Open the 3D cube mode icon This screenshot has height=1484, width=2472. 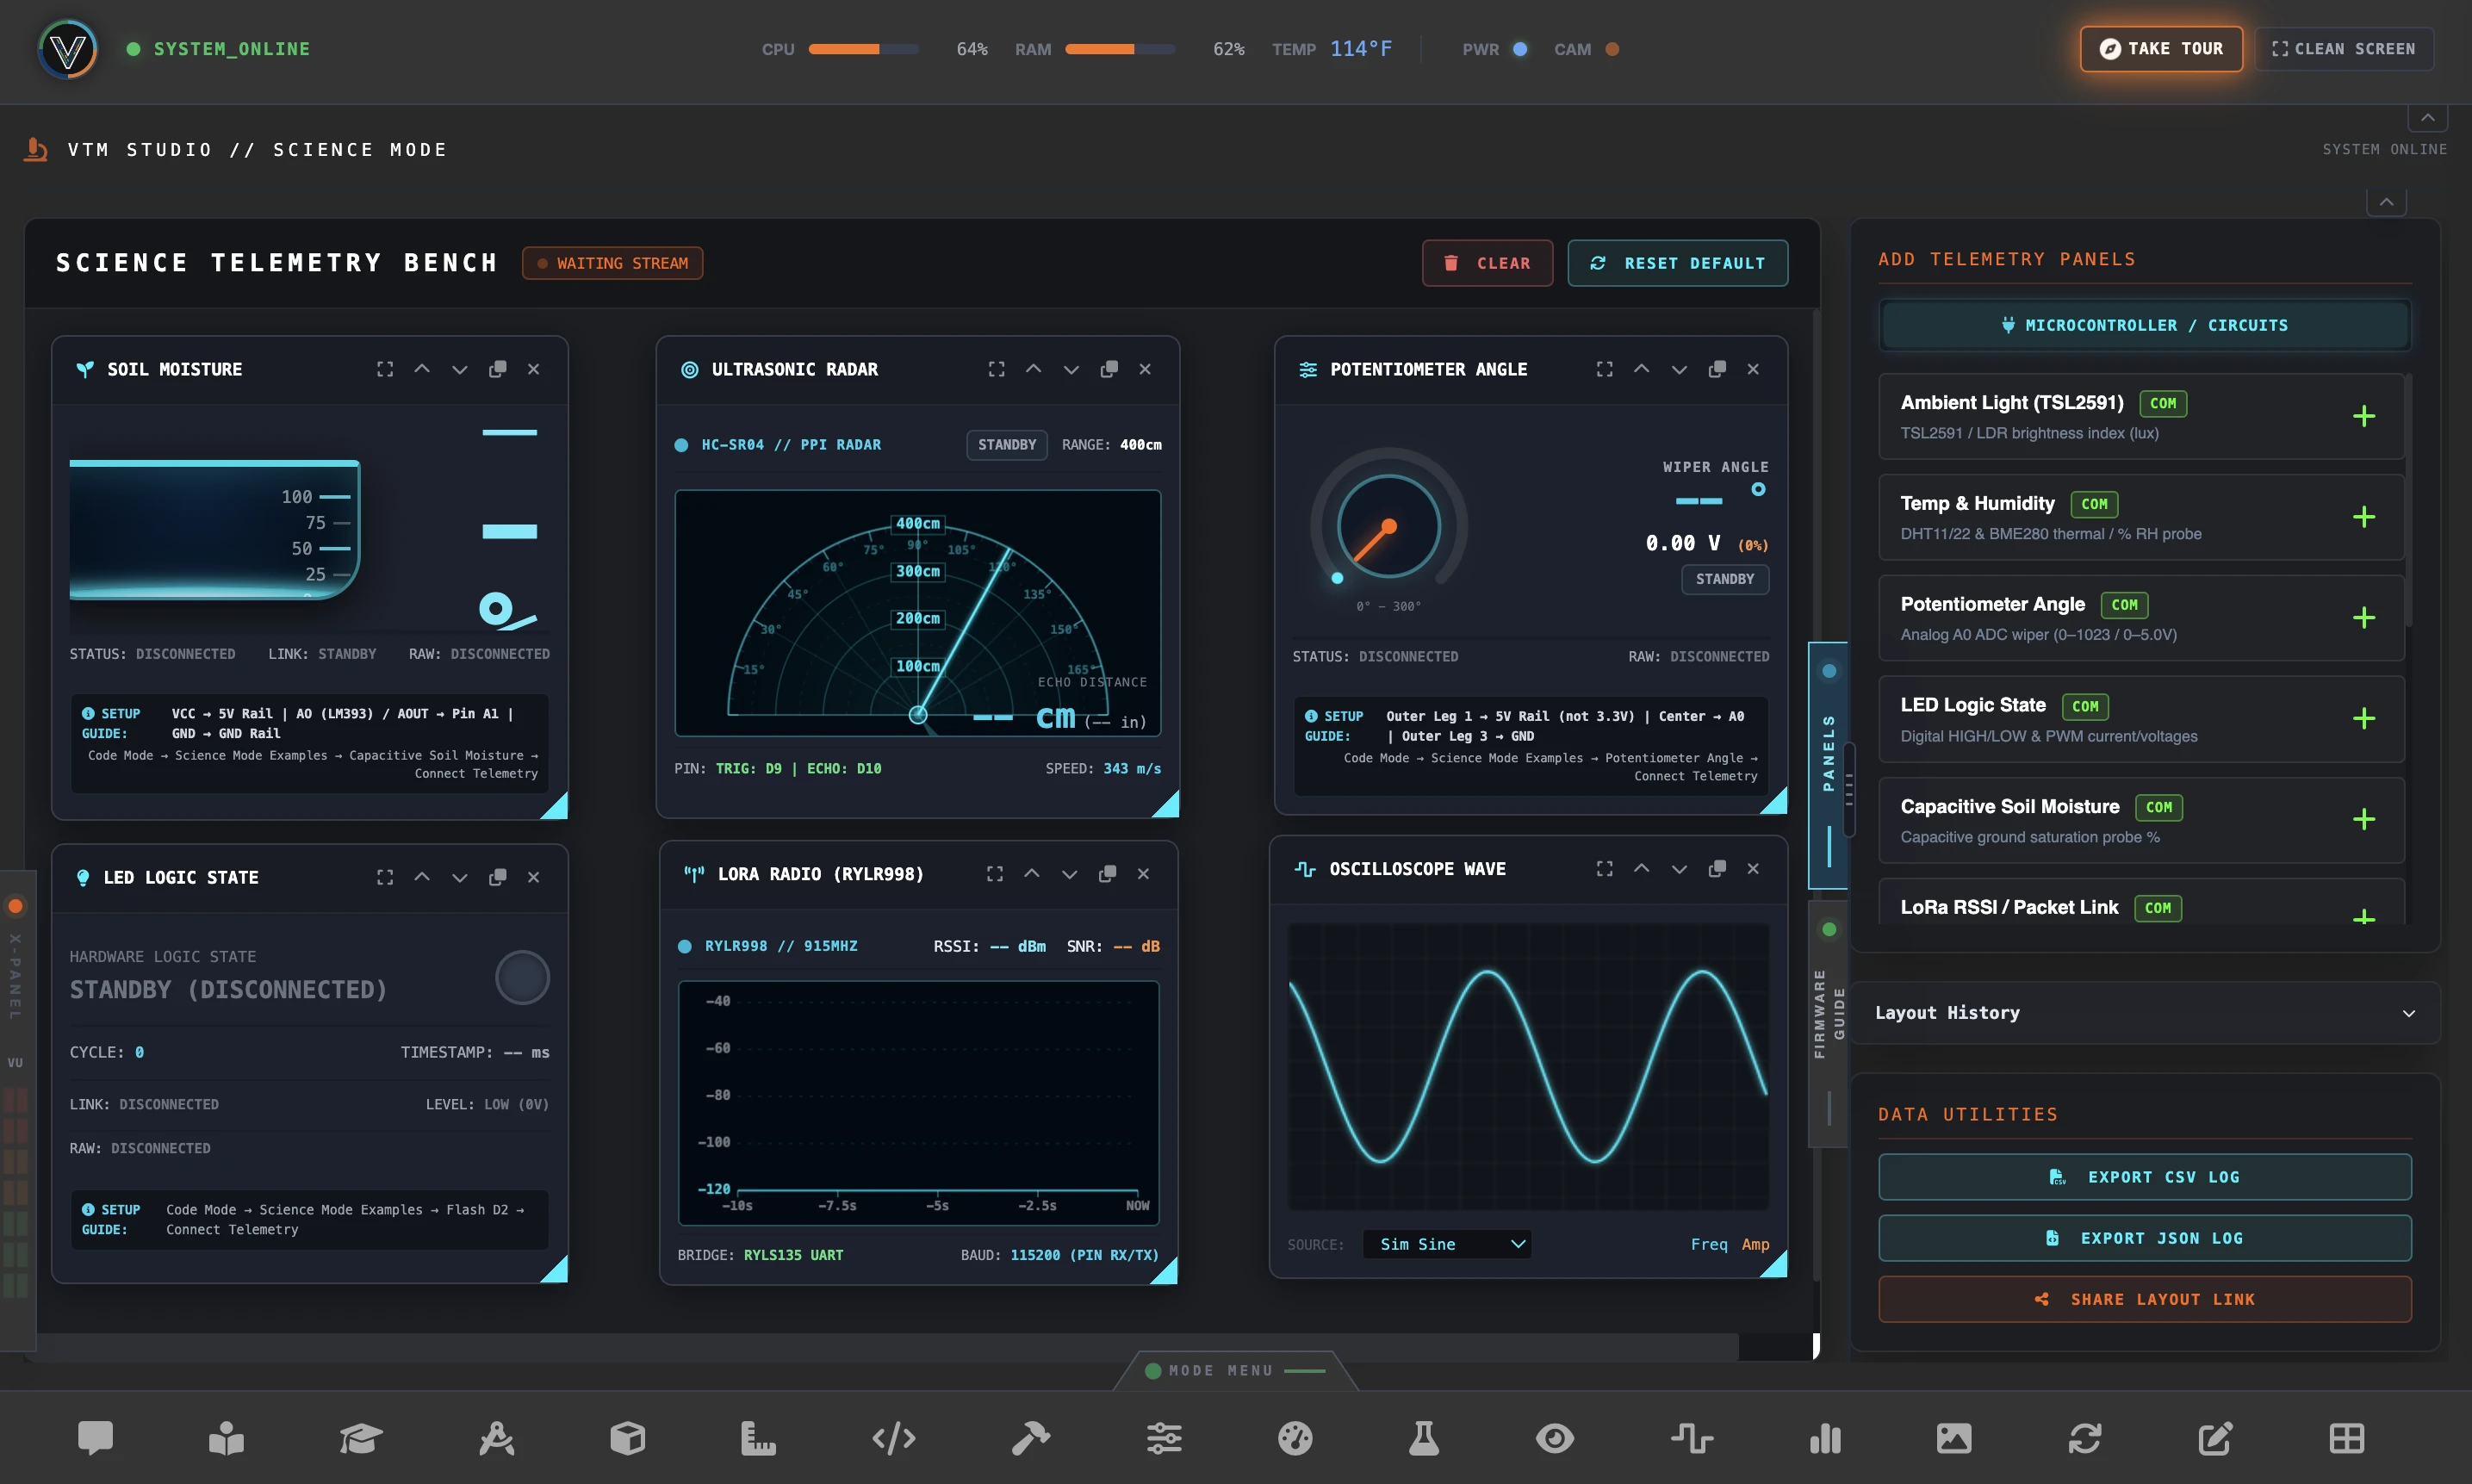[x=628, y=1438]
